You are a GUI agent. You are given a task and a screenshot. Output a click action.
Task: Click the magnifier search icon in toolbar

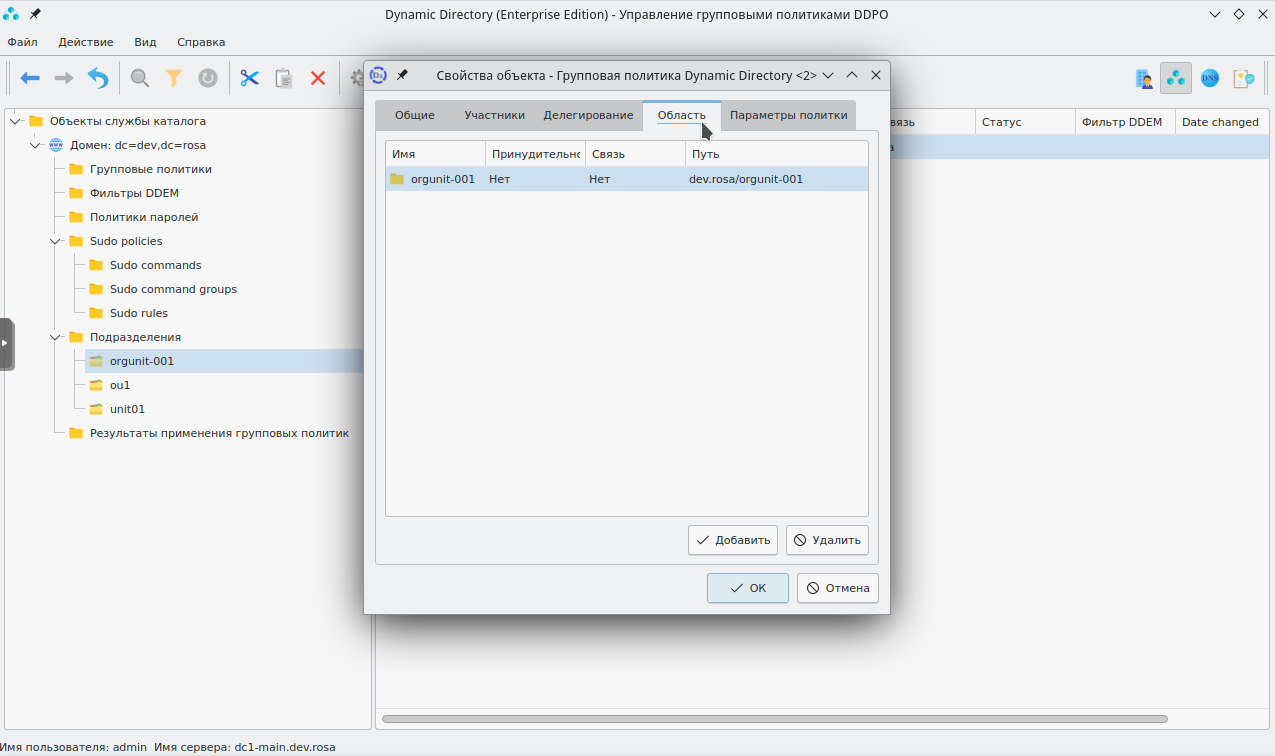(x=140, y=78)
